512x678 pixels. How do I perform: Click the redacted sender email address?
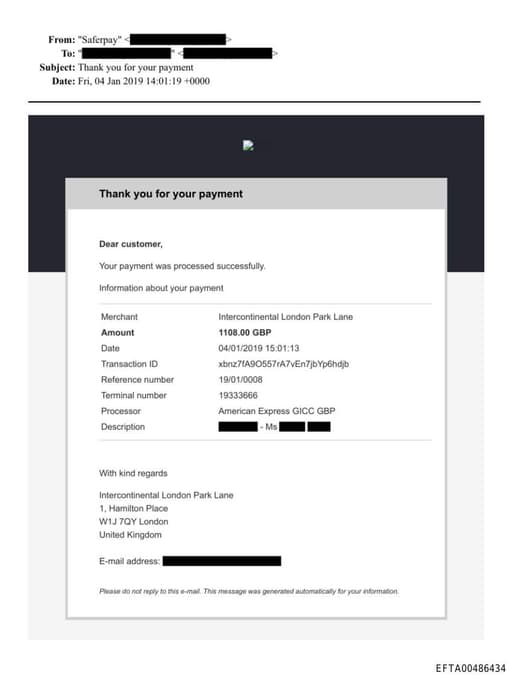(x=178, y=40)
